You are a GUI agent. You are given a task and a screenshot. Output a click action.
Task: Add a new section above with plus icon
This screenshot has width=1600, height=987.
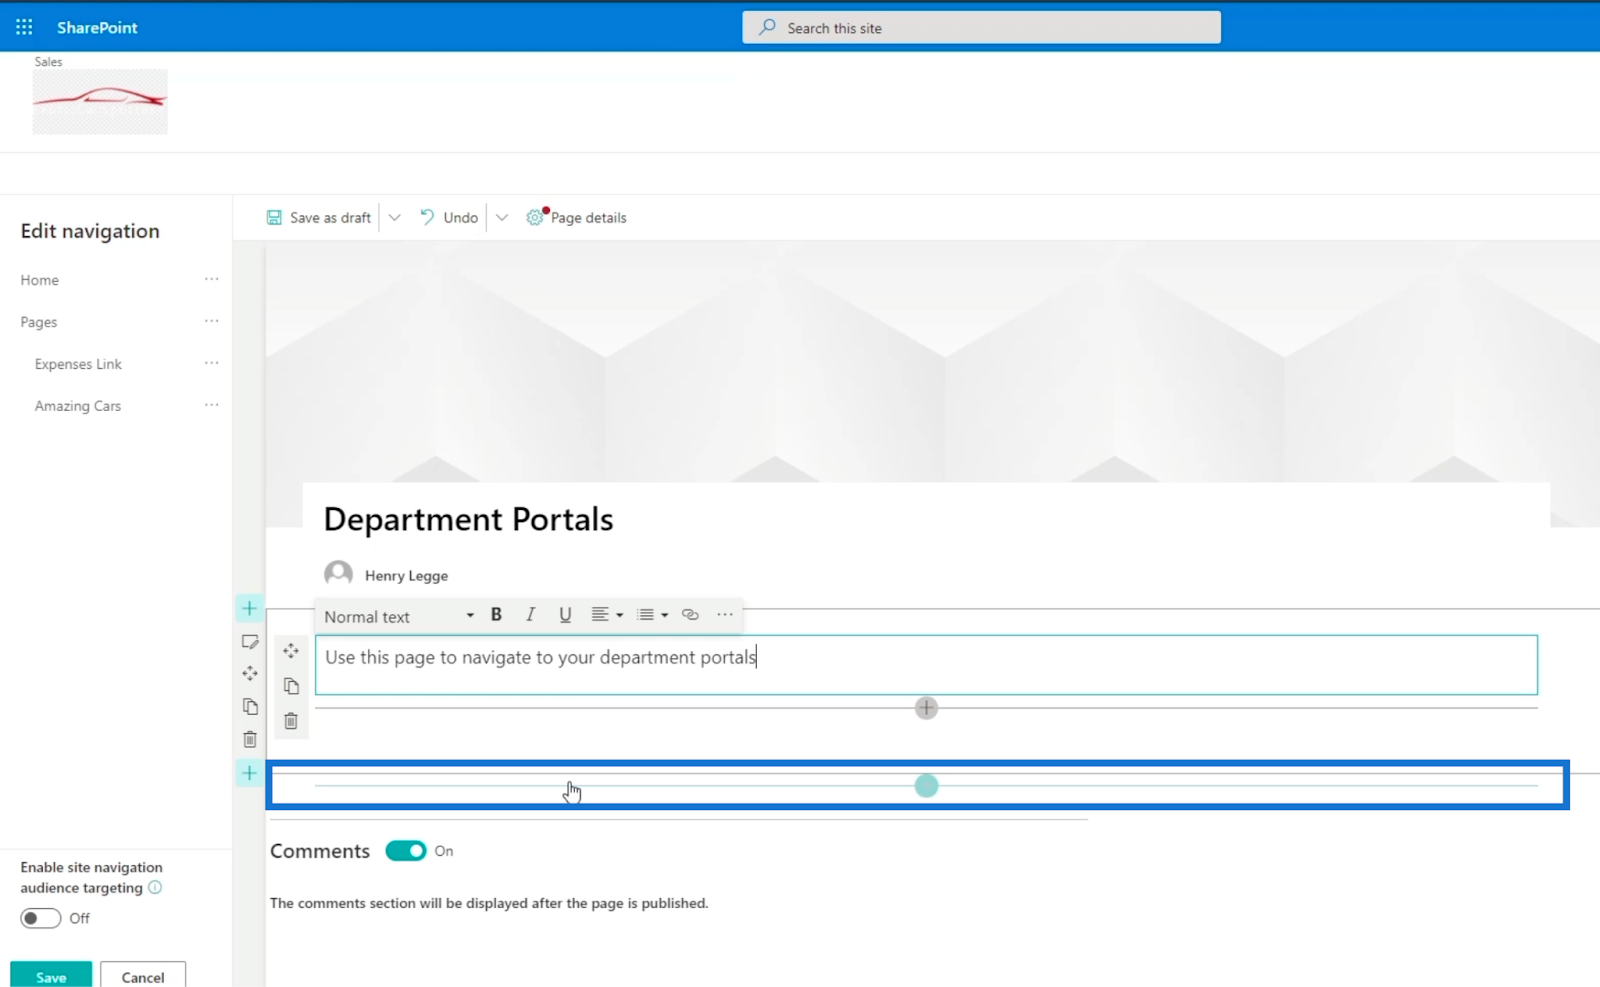pos(250,608)
